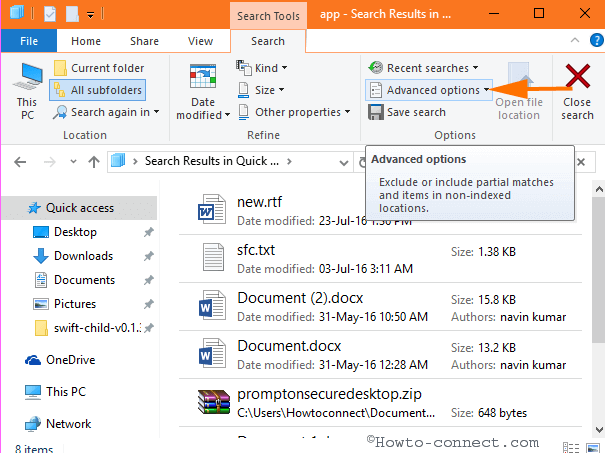605x453 pixels.
Task: Click New folder quick access toolbar icon
Action: [72, 14]
